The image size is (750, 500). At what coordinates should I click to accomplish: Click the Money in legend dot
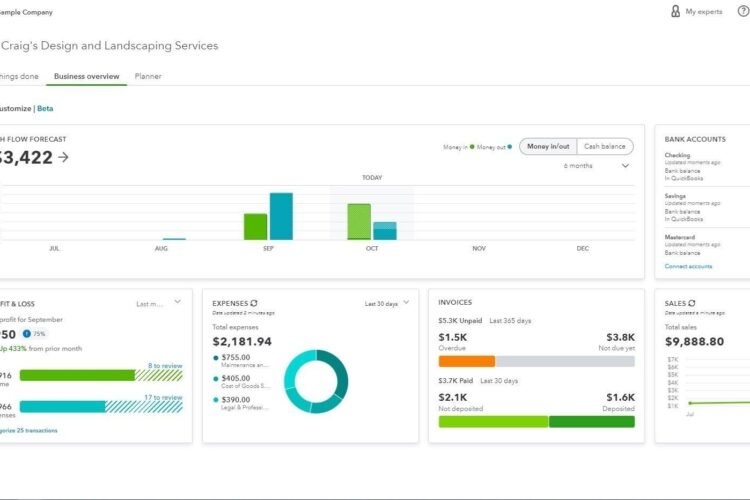pyautogui.click(x=472, y=147)
